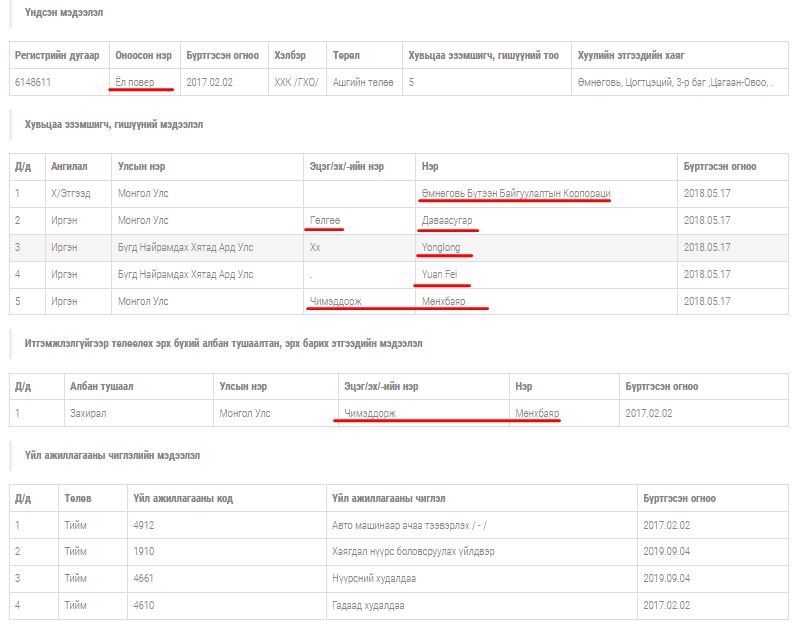The image size is (812, 627).
Task: Select the company name Ёл повер
Action: [135, 81]
